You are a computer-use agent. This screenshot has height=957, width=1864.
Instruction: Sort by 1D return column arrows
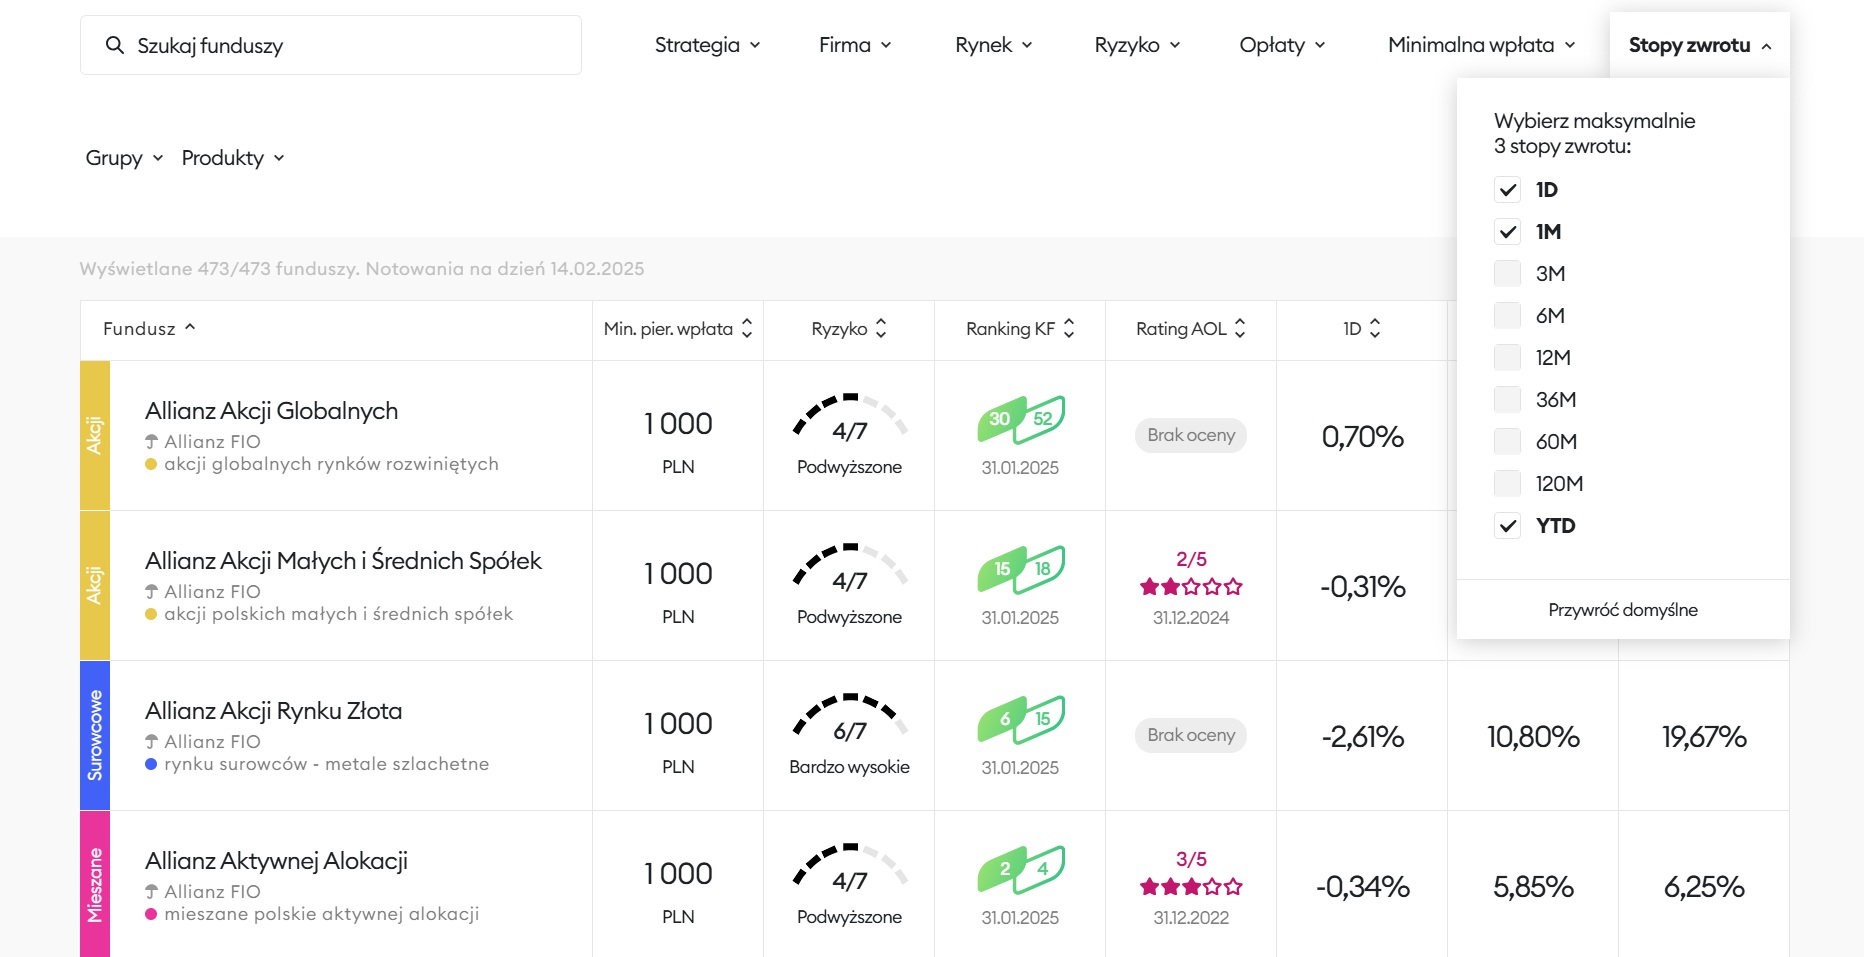pyautogui.click(x=1375, y=328)
